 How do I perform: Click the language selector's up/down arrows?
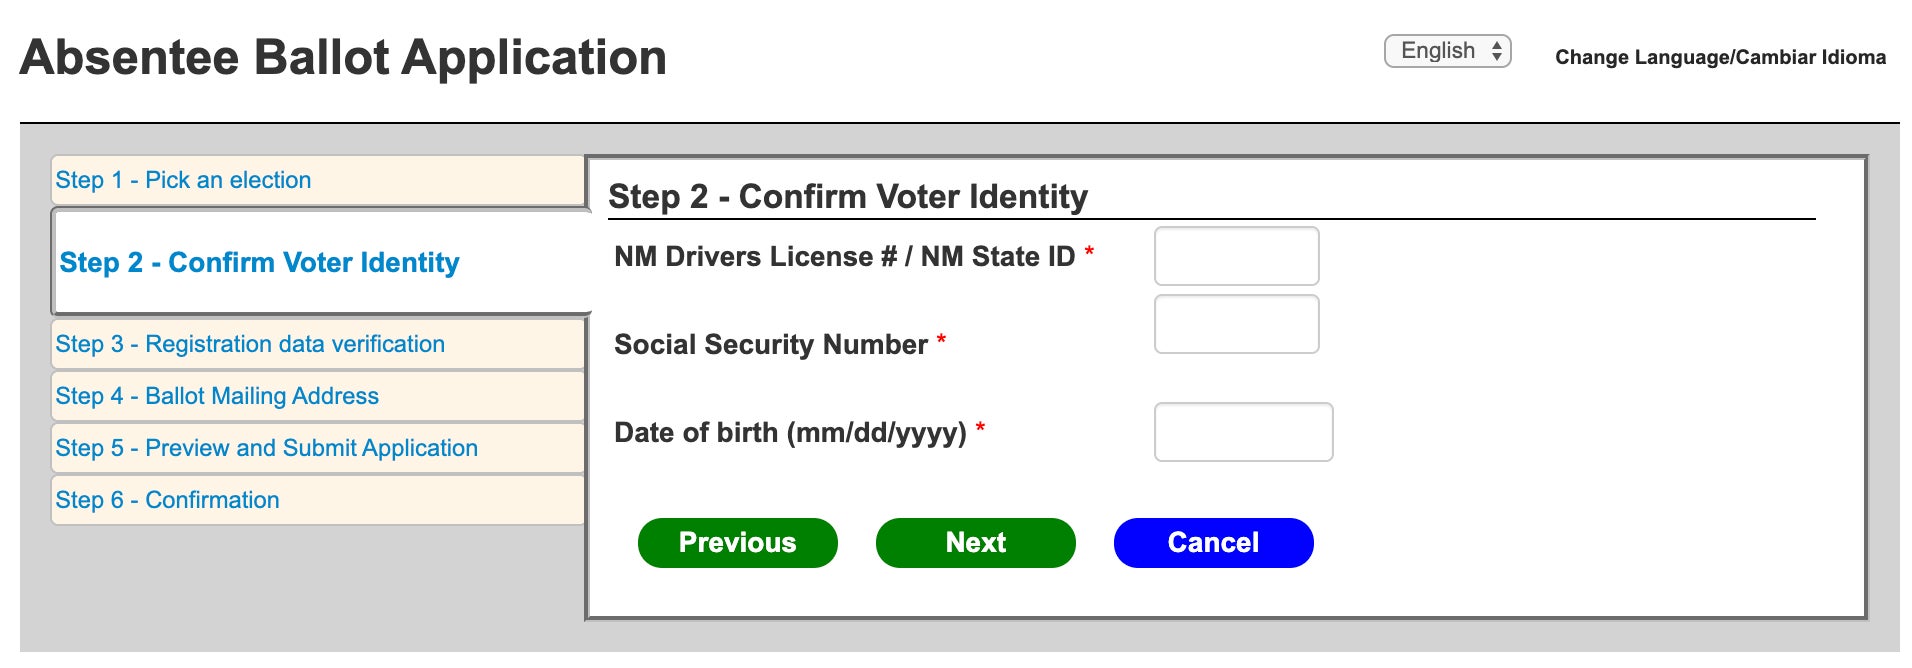[1497, 50]
